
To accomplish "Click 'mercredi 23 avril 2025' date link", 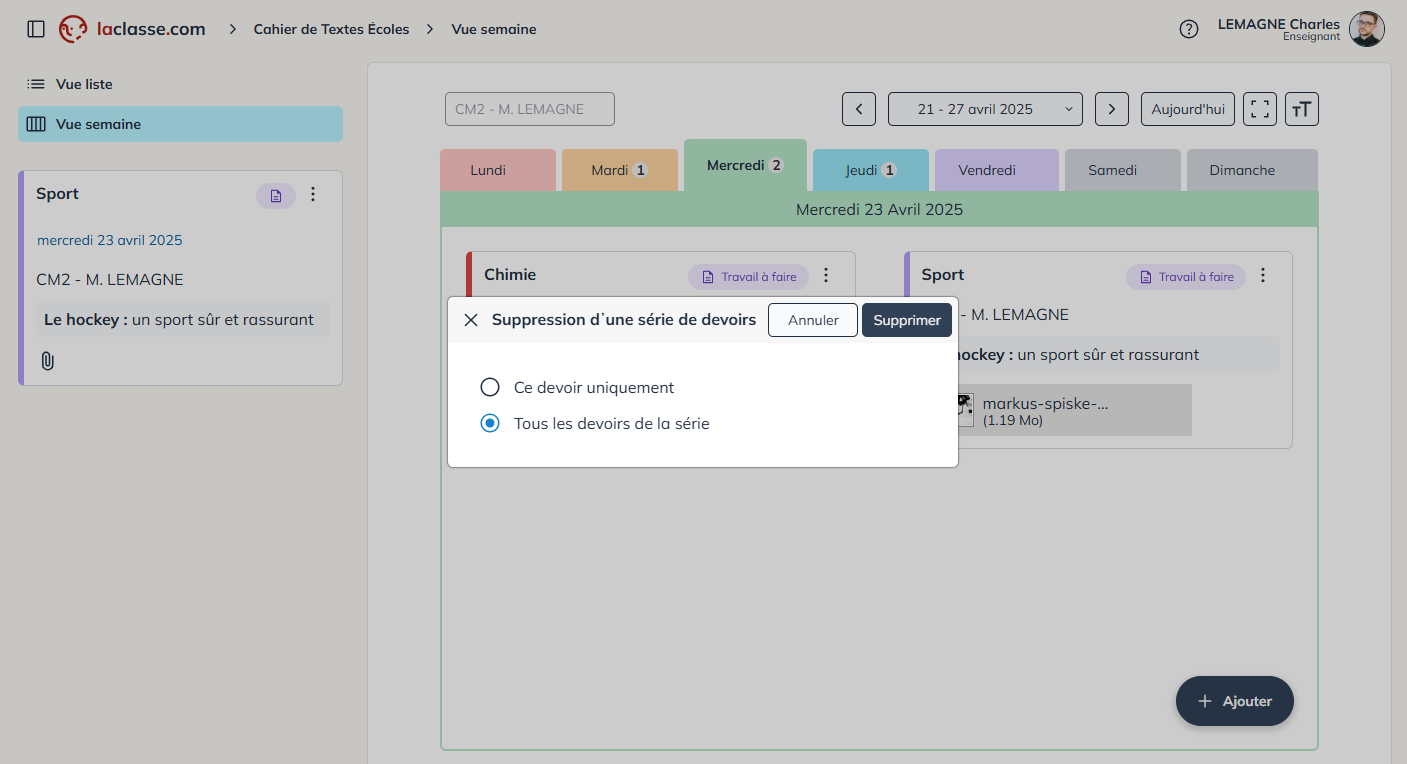I will (110, 240).
